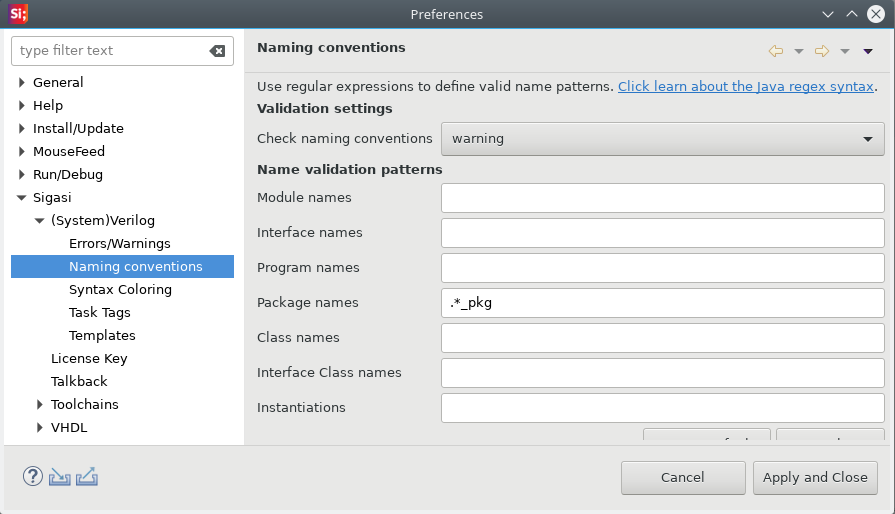Collapse the Sigasi tree node
Screen dimensions: 895x514
(x=22, y=197)
